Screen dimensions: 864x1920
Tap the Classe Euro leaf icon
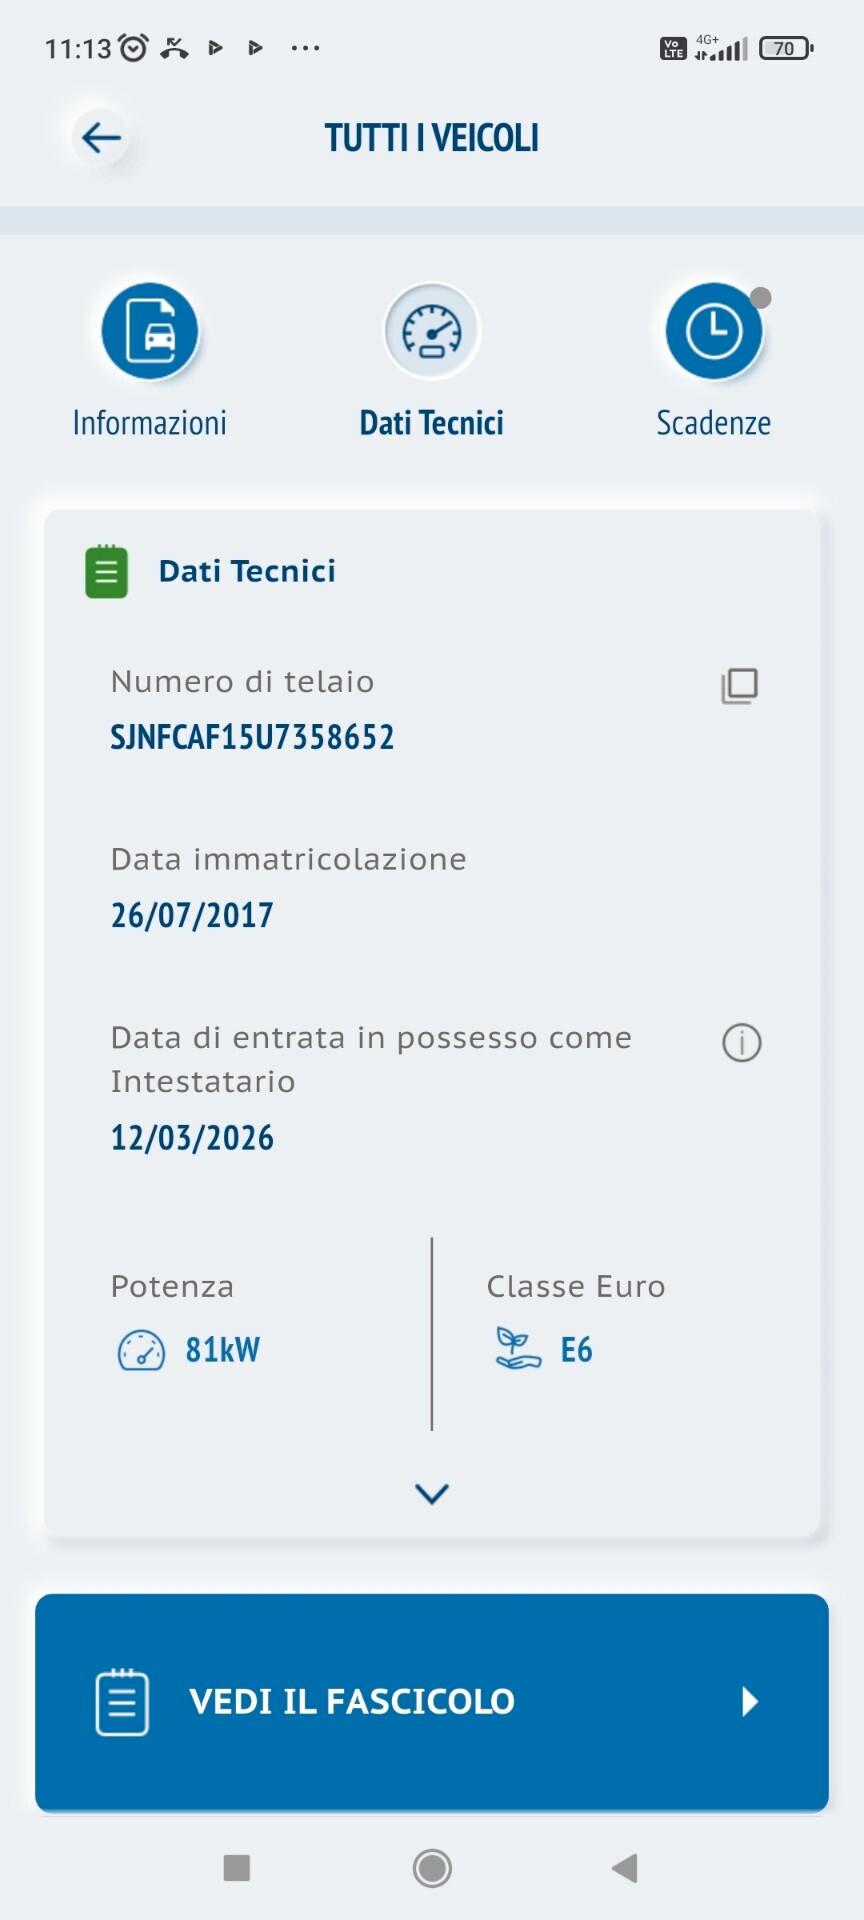pos(517,1349)
